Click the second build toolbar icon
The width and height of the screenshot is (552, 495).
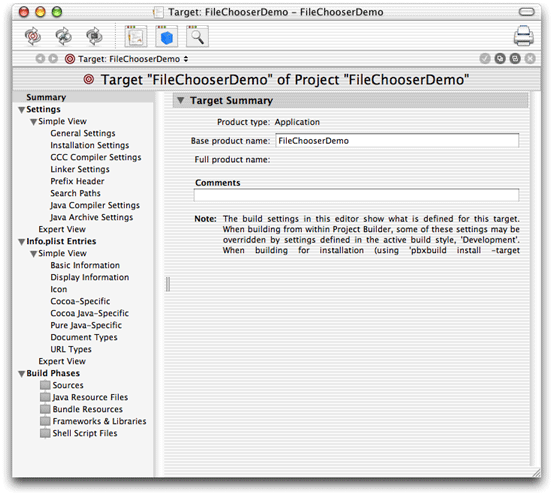click(64, 36)
